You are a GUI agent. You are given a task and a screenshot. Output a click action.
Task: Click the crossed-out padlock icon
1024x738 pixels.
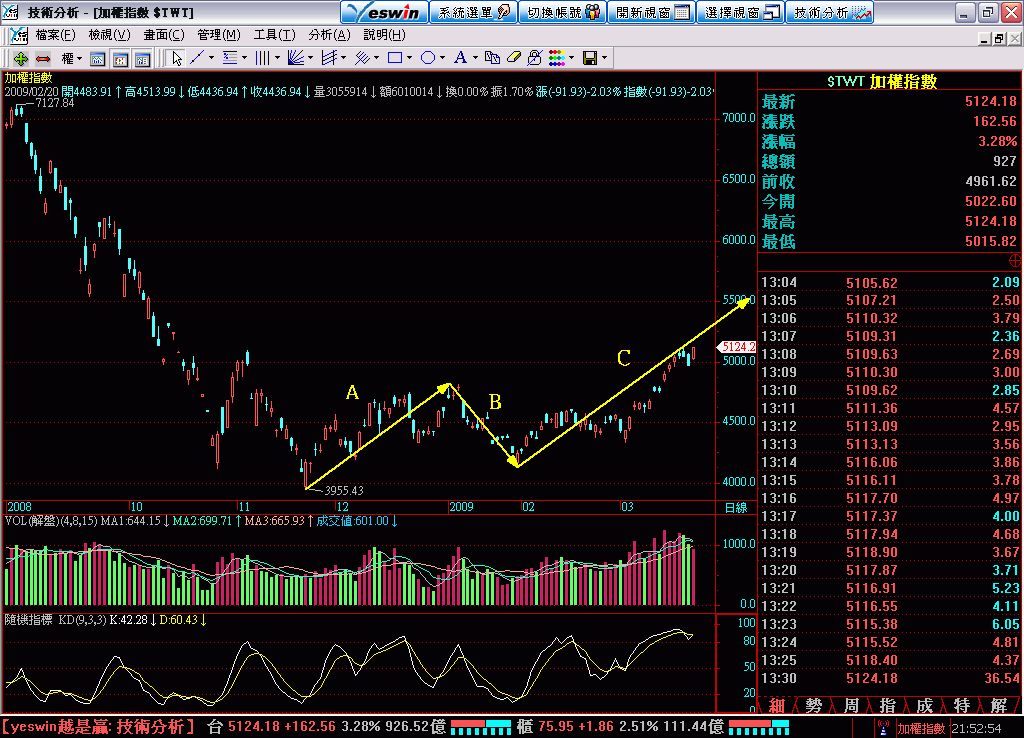[x=535, y=58]
